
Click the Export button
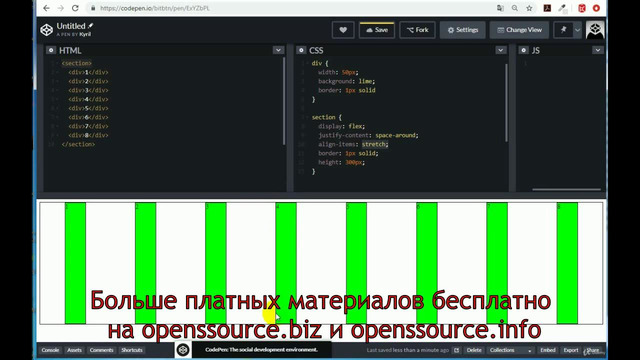(571, 350)
